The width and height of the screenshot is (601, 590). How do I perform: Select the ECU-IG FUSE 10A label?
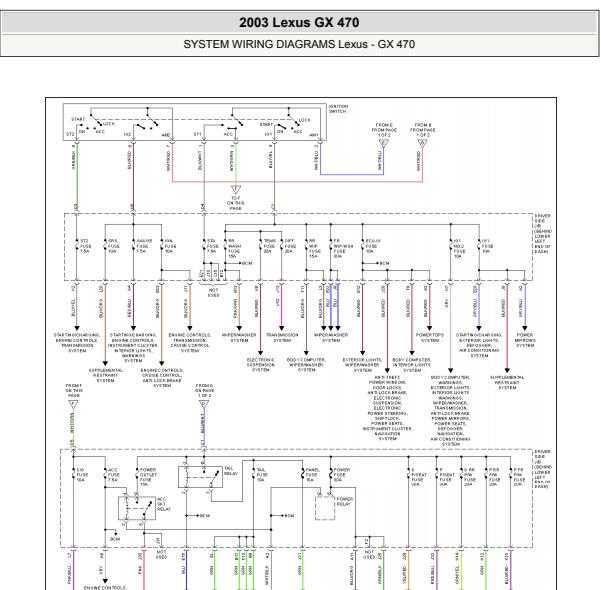373,246
